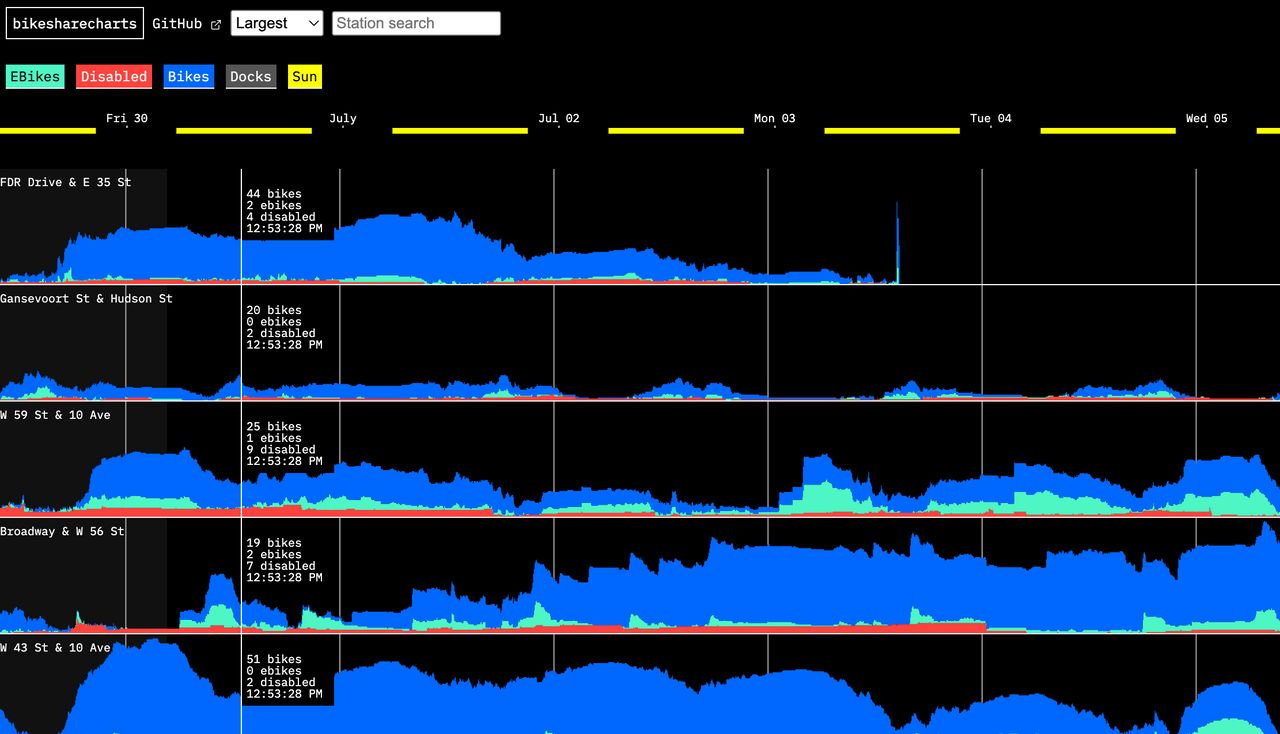
Task: Click the bikesharecharts title
Action: coord(74,22)
